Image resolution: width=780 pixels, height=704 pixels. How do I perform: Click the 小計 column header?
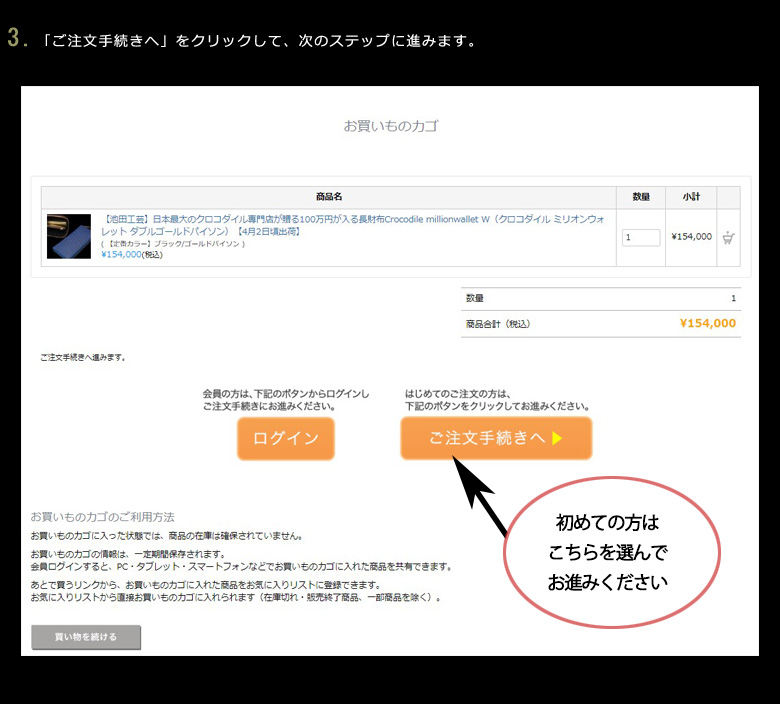(691, 197)
